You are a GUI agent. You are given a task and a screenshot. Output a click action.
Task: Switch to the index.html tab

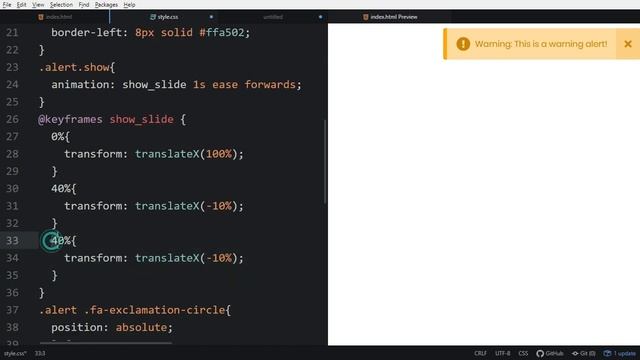pyautogui.click(x=55, y=17)
